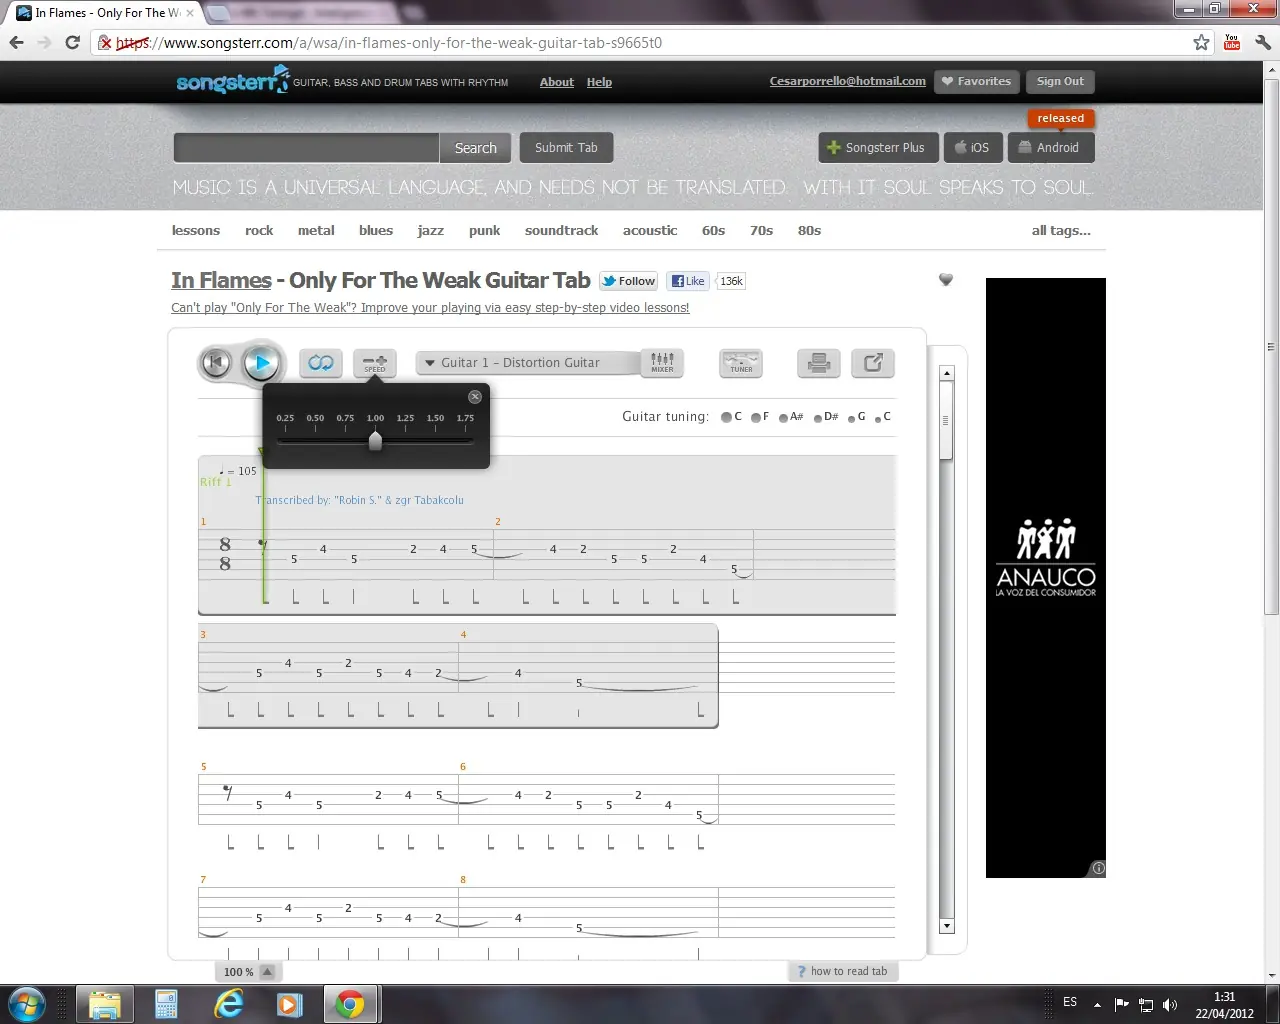Image resolution: width=1280 pixels, height=1024 pixels.
Task: Open Cesarporrello@hotmail.com account link
Action: click(x=848, y=81)
